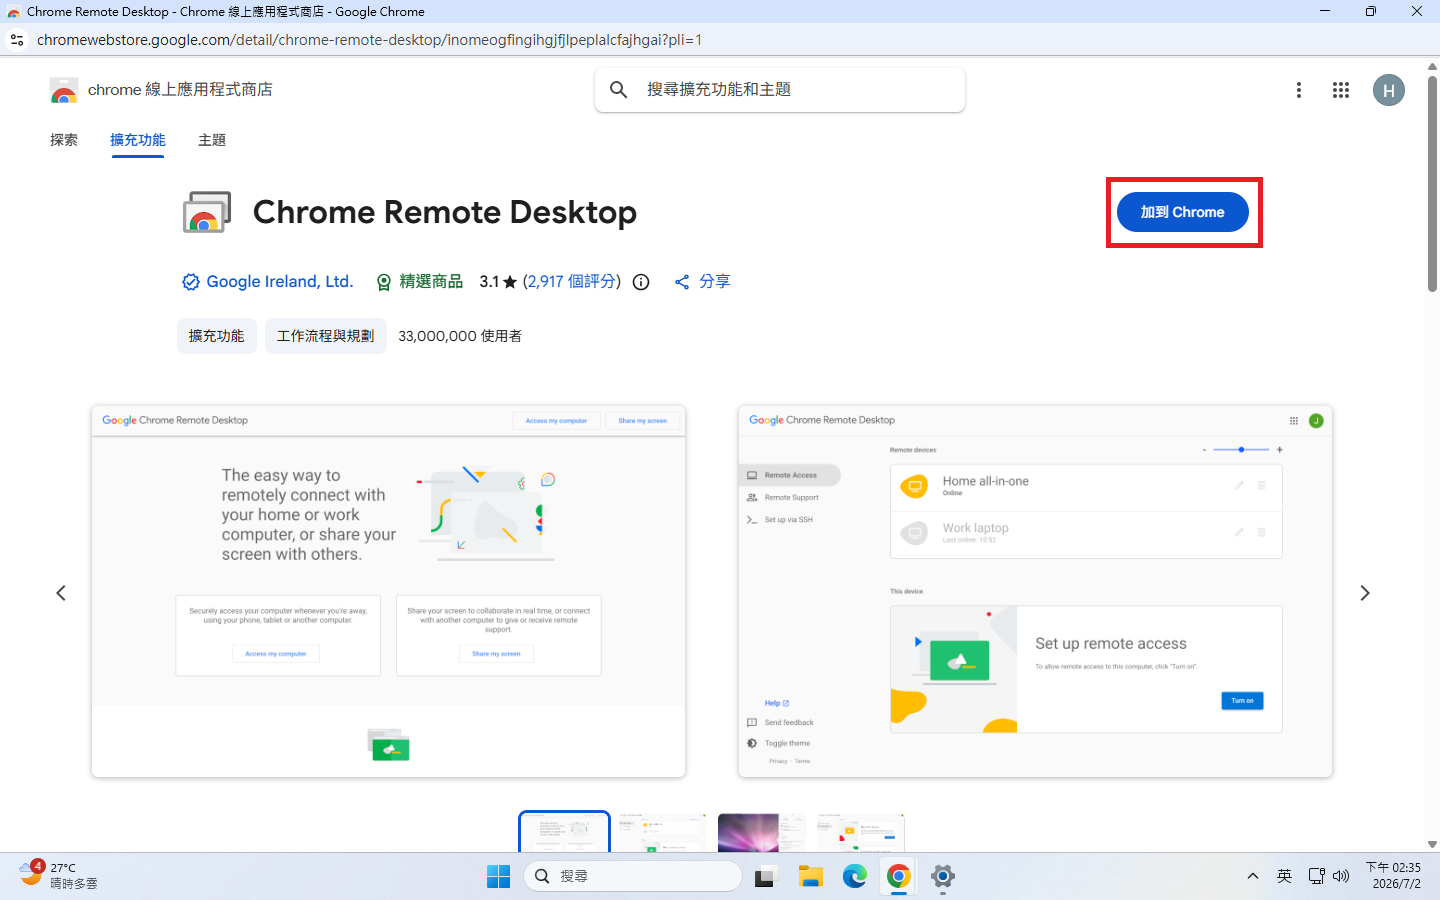Click the page vertical scrollbar thumb

[1432, 183]
